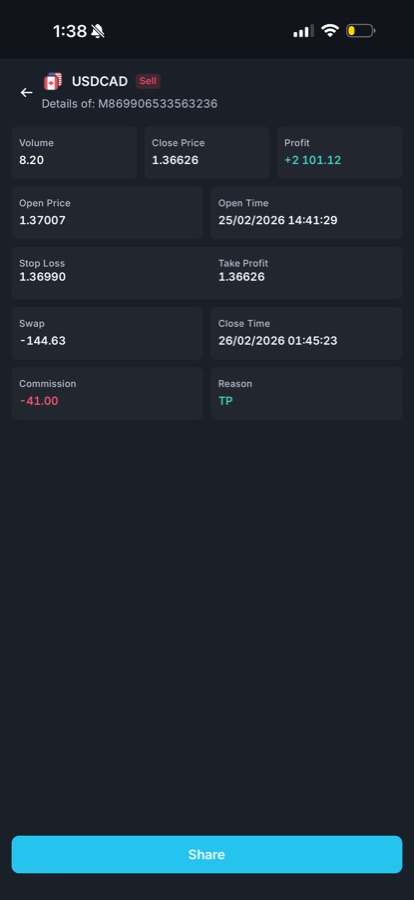The image size is (414, 900).
Task: Tap the Open Price 1.37007 card
Action: click(107, 212)
